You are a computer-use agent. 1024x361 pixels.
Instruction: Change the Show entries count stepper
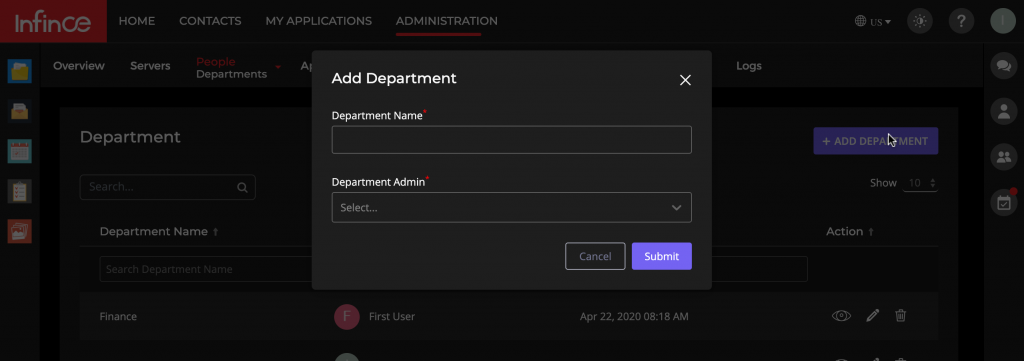click(x=920, y=183)
